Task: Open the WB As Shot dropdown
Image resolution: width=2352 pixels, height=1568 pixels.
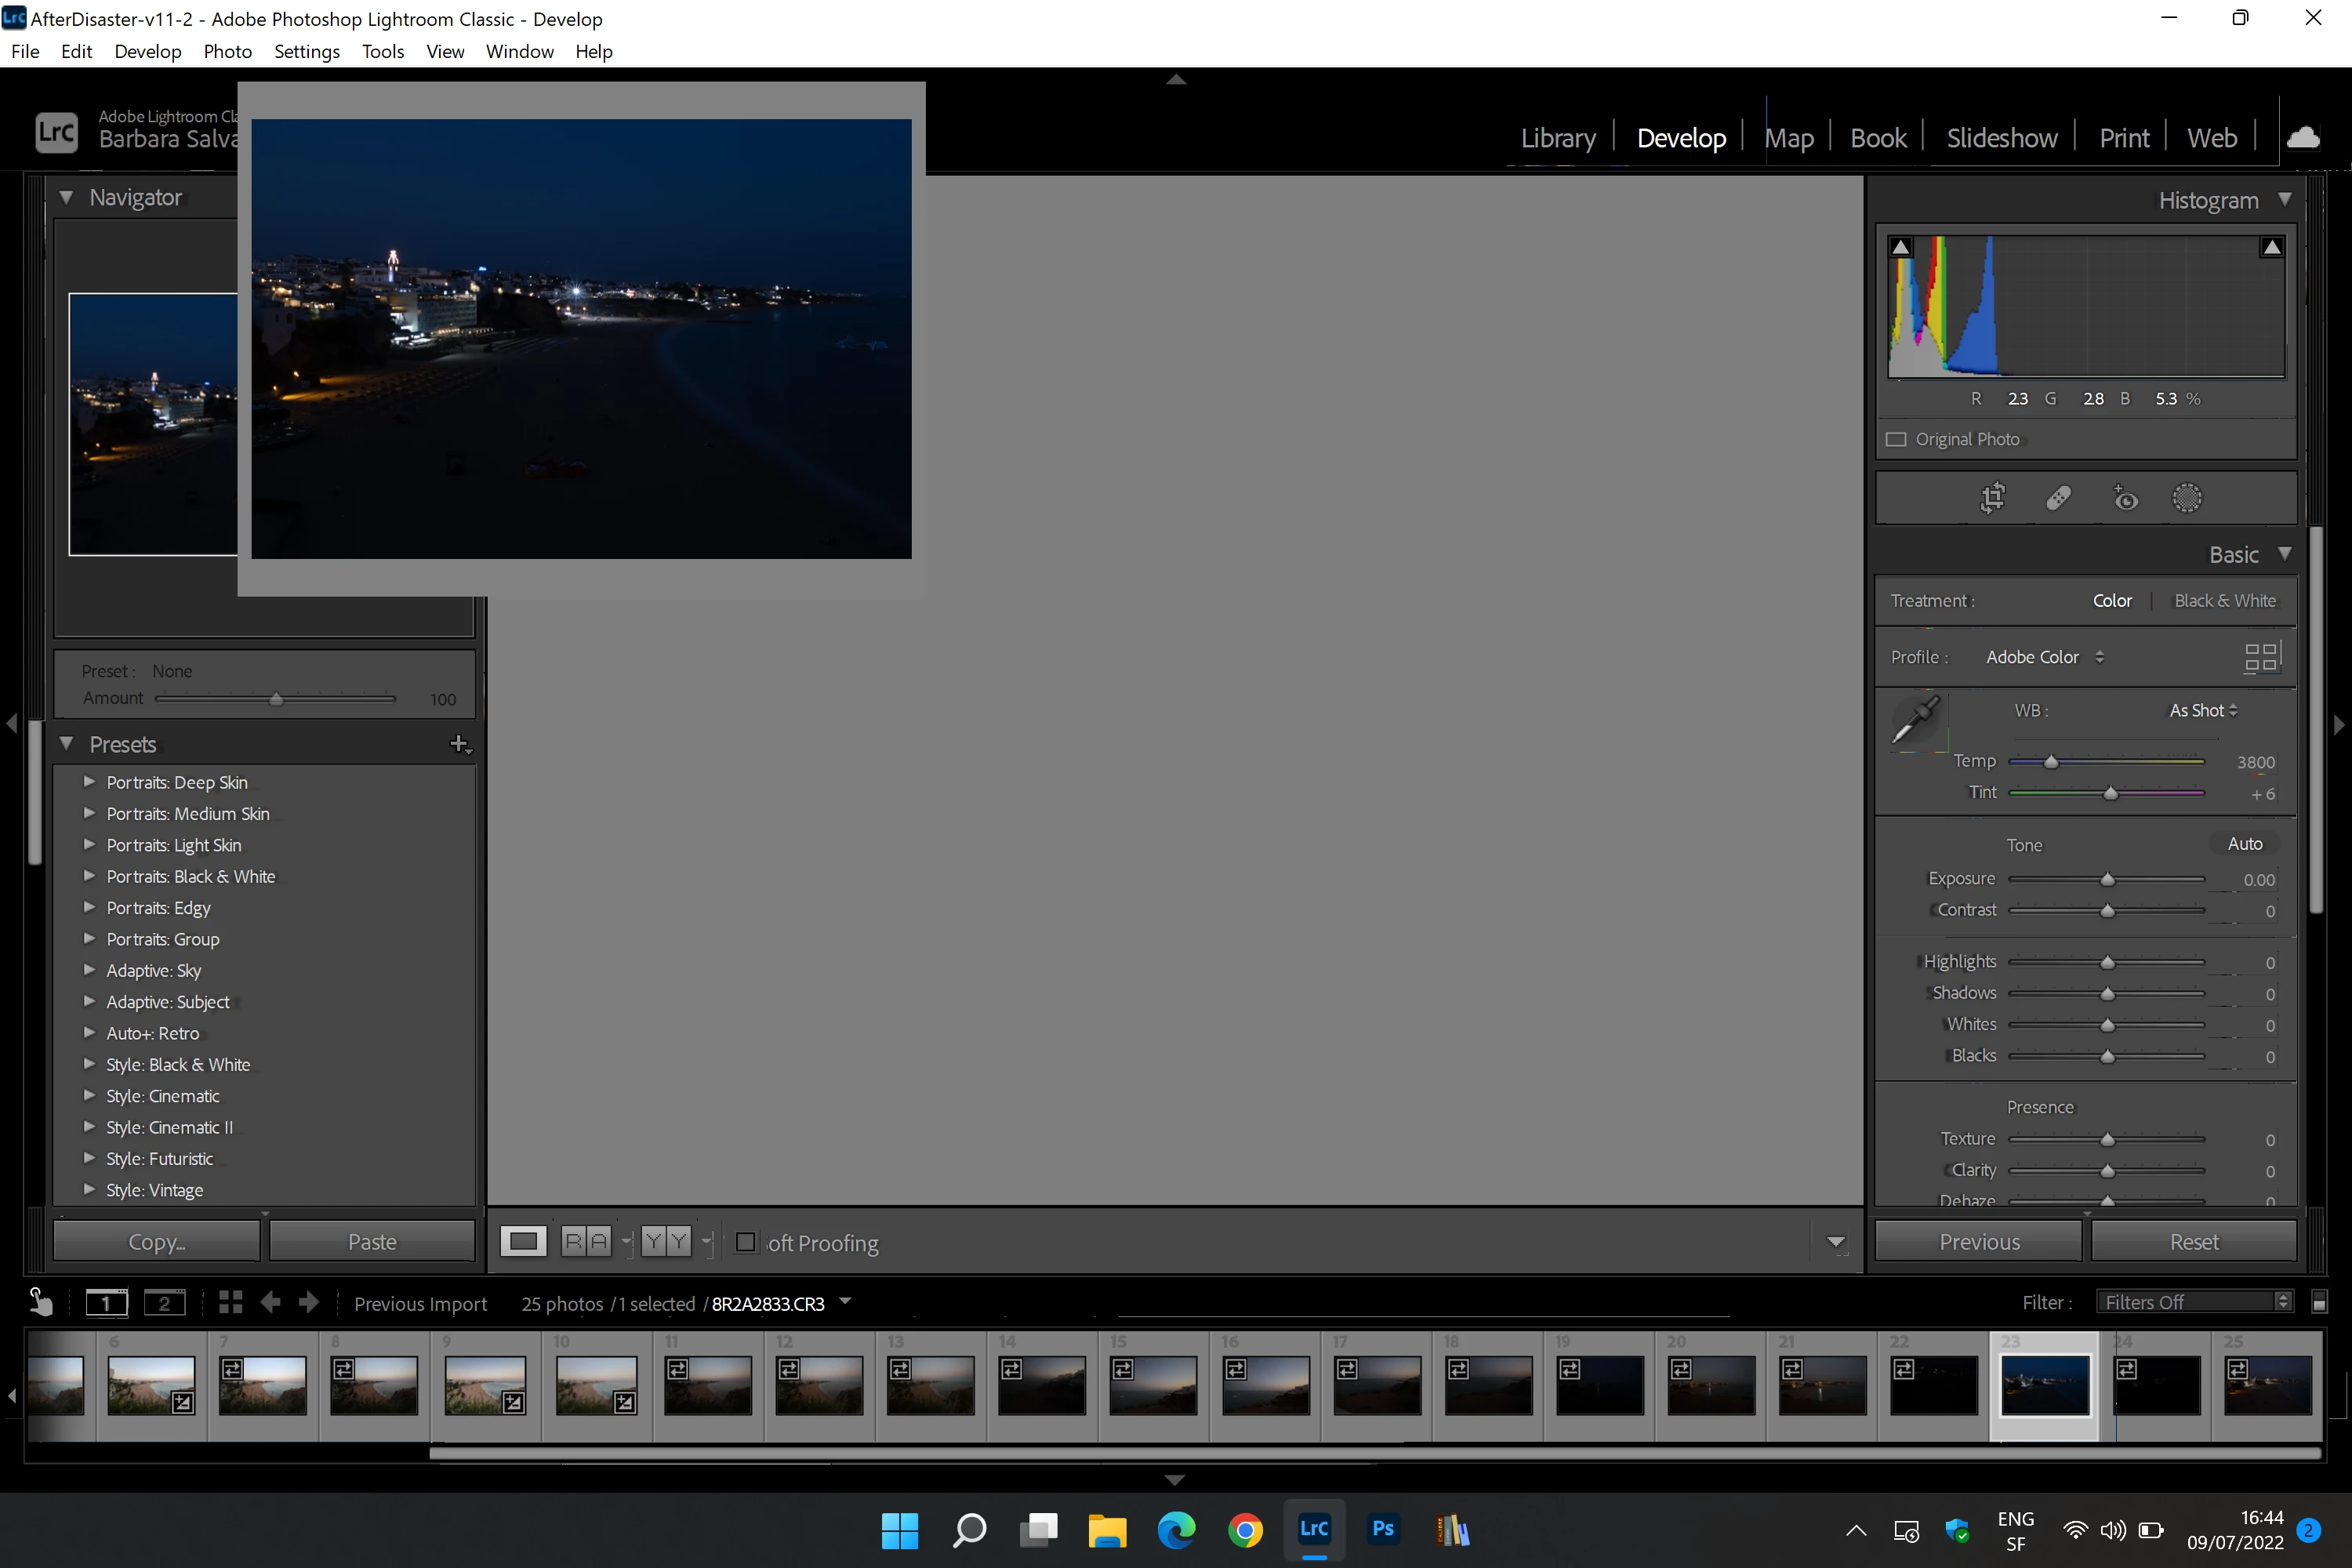Action: (x=2203, y=710)
